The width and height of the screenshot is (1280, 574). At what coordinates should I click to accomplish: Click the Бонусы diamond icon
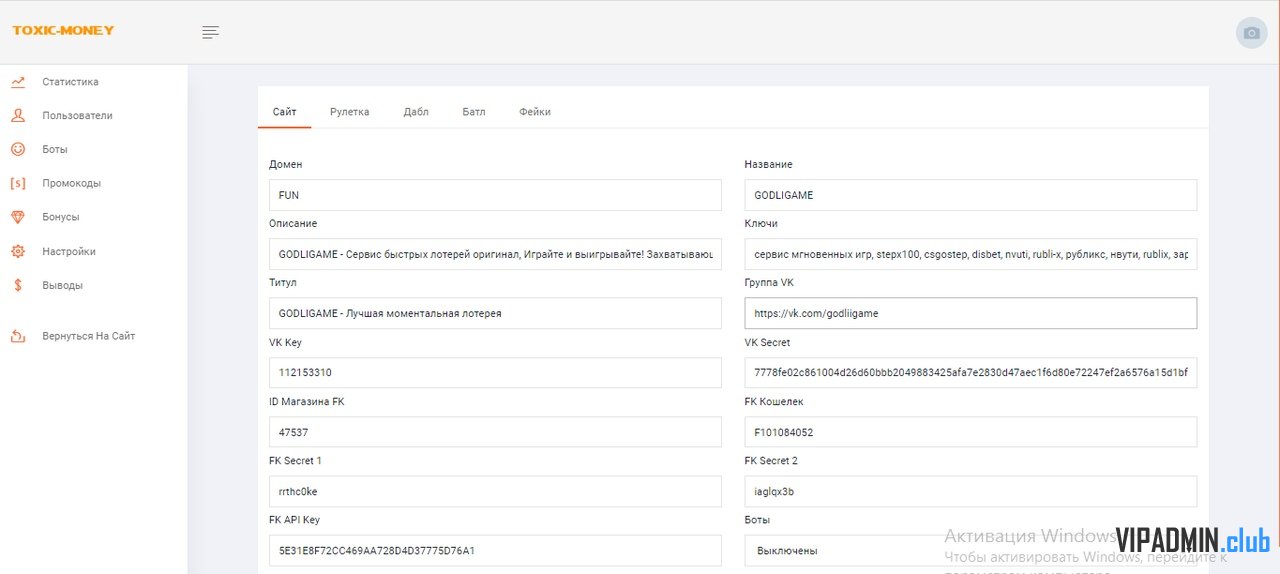[18, 217]
